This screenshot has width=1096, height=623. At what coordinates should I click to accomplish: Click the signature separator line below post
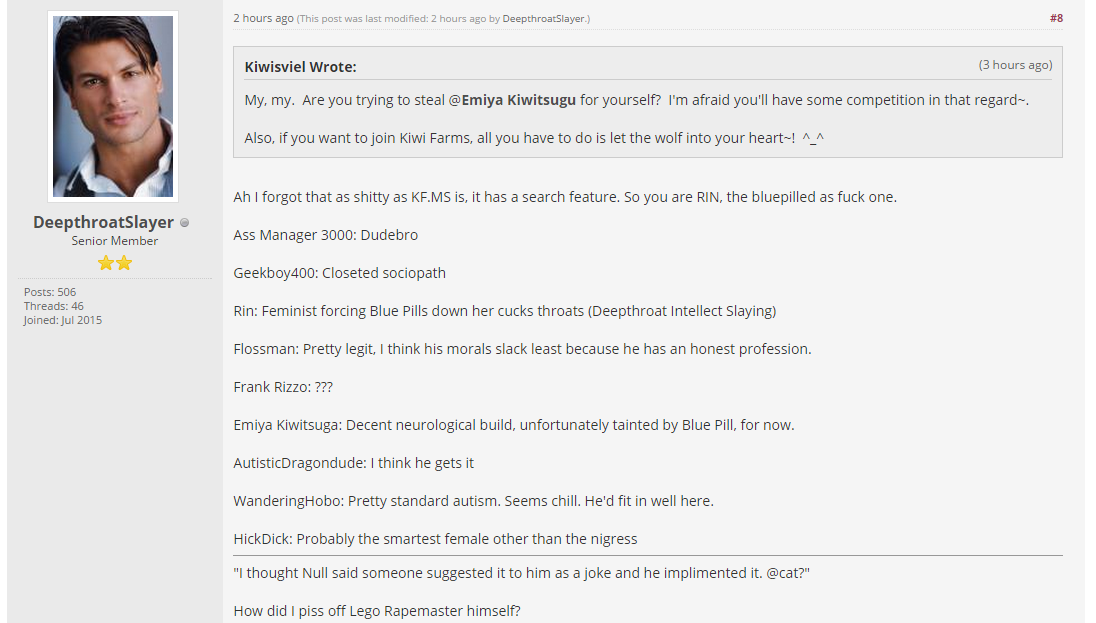[648, 556]
